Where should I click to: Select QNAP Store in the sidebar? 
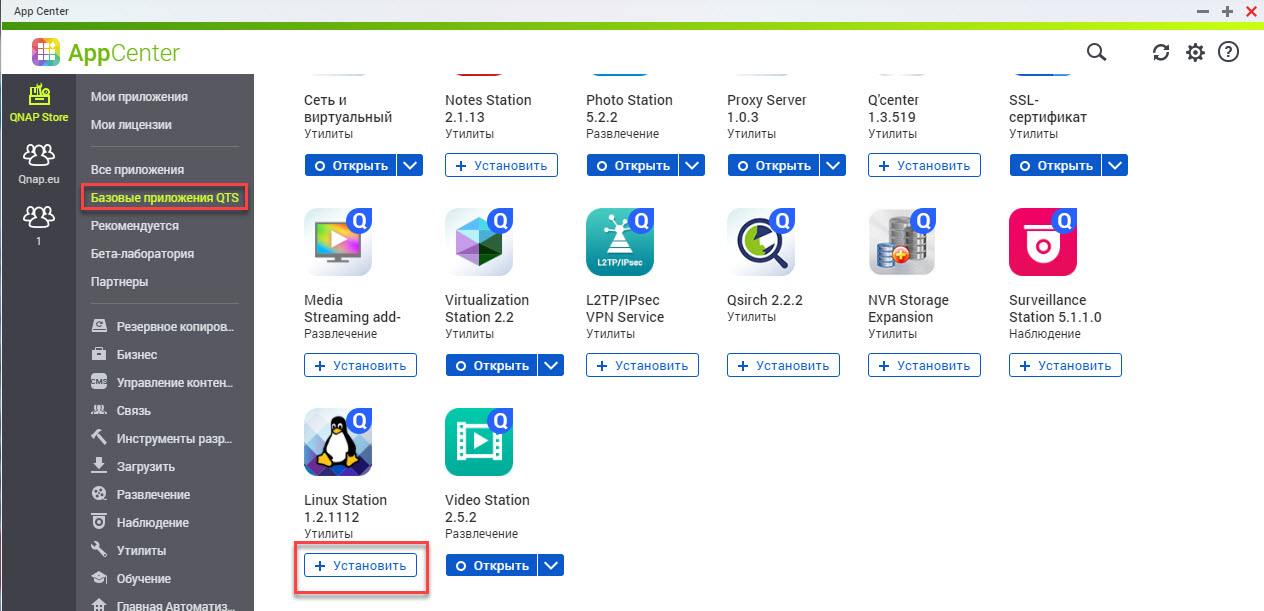38,103
